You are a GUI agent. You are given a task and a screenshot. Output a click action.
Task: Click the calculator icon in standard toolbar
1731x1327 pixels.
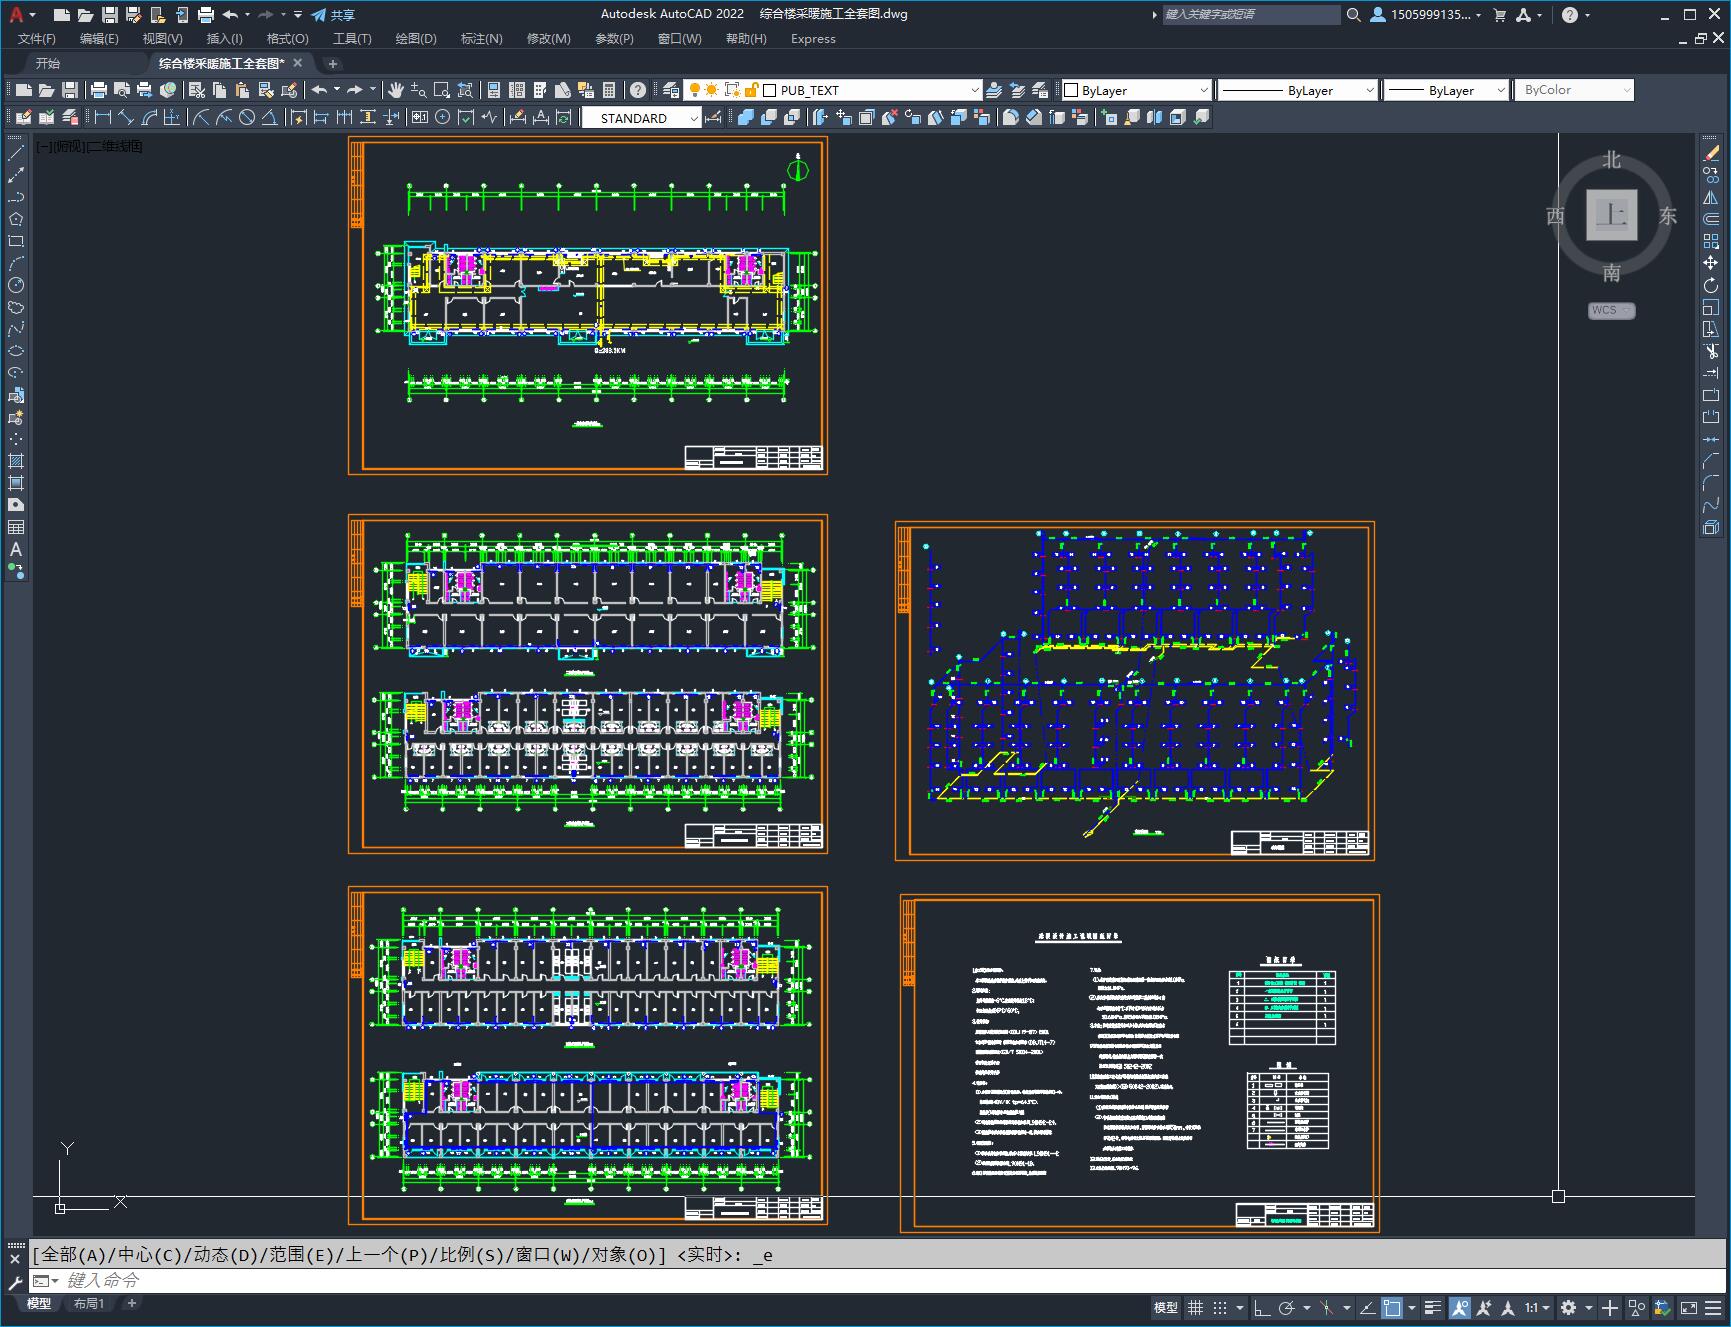609,90
